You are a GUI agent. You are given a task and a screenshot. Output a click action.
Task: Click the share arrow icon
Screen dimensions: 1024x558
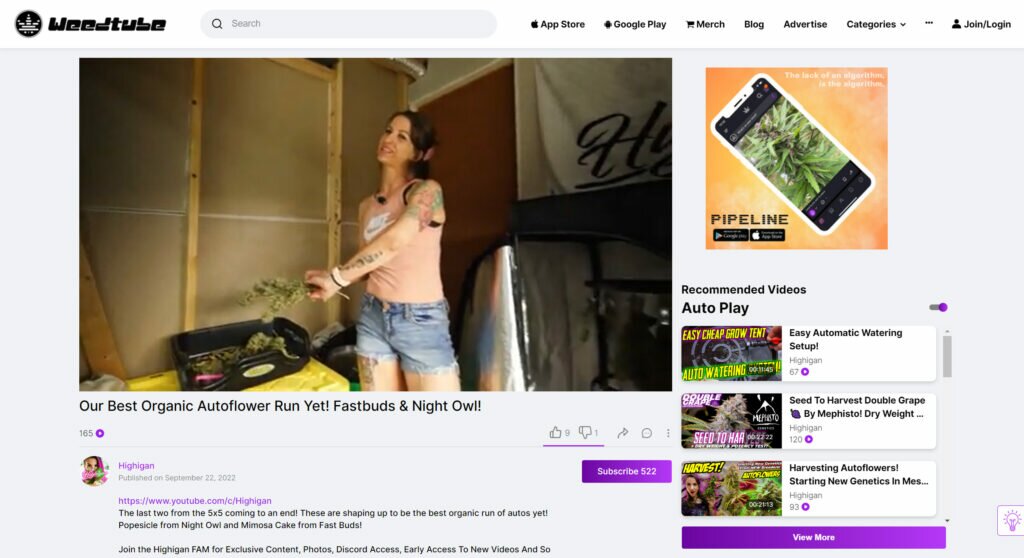tap(622, 433)
